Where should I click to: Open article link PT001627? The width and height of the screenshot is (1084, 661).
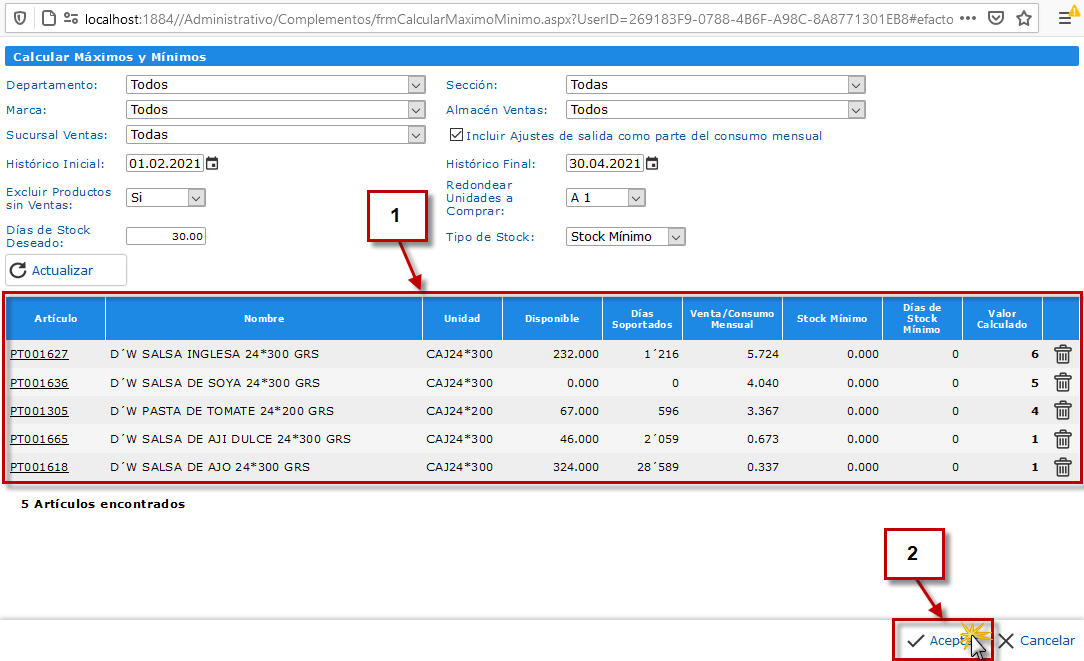pyautogui.click(x=39, y=354)
